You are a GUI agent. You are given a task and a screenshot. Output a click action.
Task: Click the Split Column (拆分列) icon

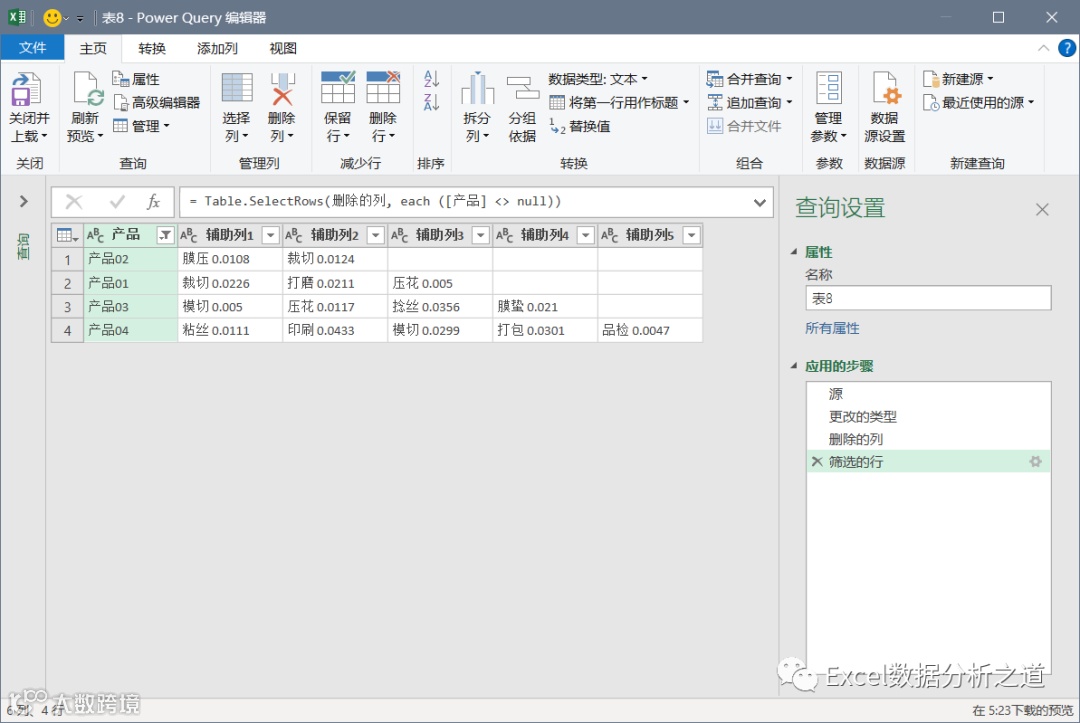pos(477,89)
